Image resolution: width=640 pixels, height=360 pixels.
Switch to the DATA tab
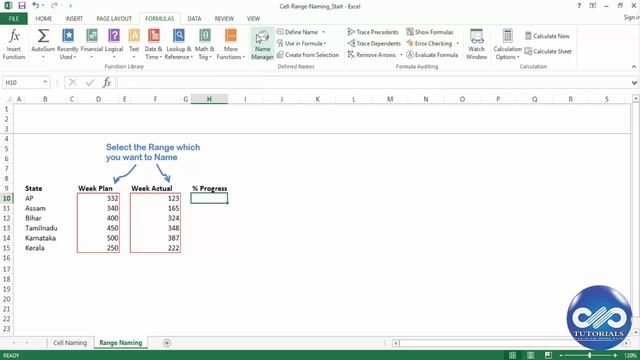[x=194, y=19]
